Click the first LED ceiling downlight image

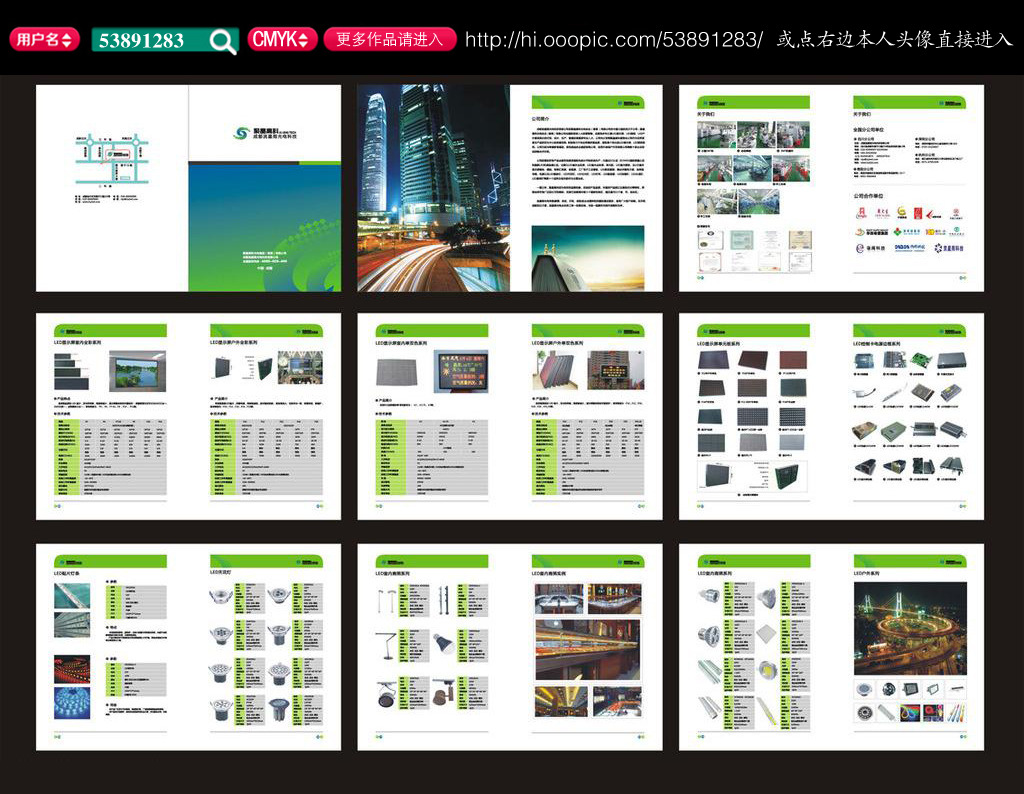tap(221, 598)
